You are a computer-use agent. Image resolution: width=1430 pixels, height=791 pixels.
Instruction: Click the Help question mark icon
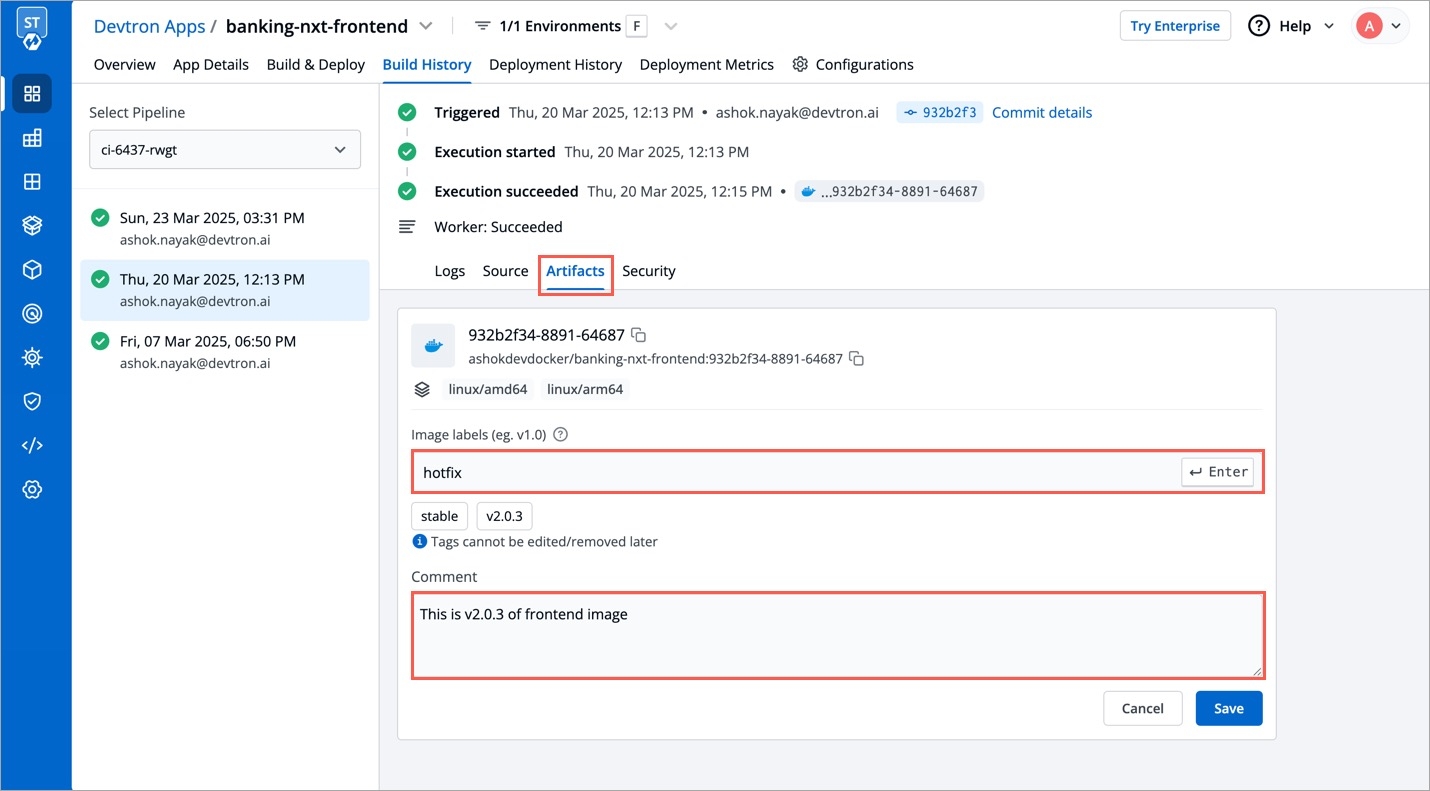(x=1259, y=26)
